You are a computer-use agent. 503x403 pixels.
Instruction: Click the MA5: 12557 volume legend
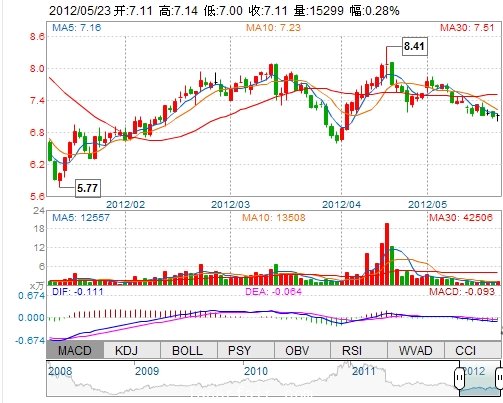81,218
